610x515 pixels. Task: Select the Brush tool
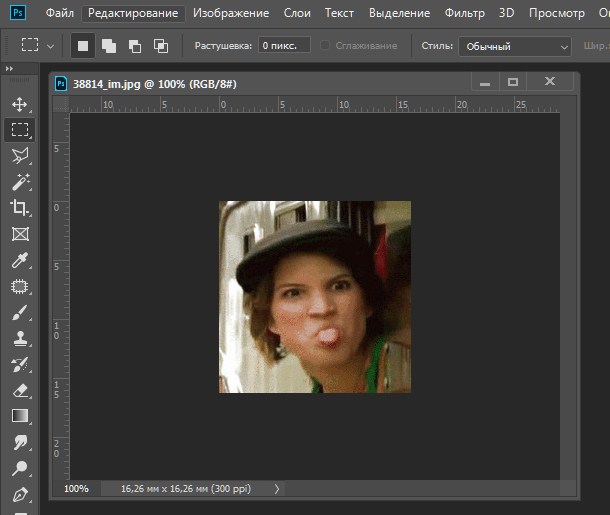[x=19, y=313]
